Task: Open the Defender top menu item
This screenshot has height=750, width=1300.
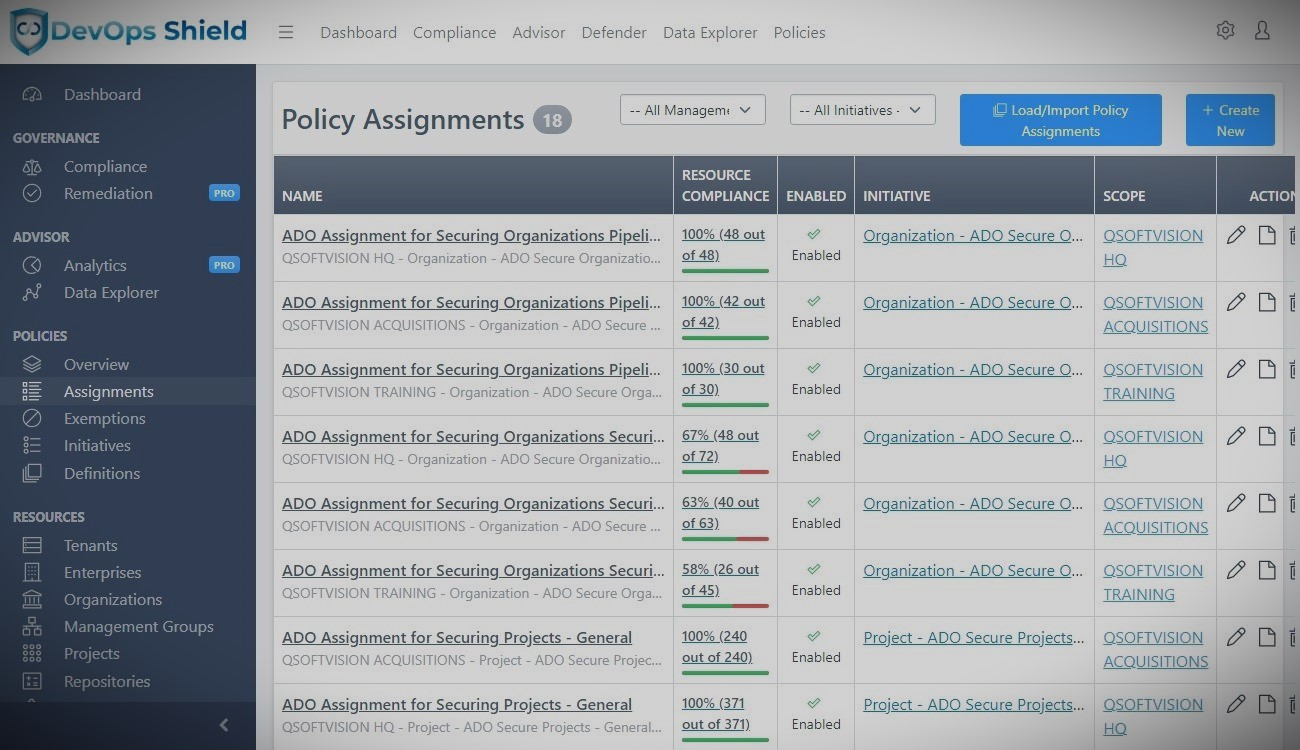Action: coord(613,32)
